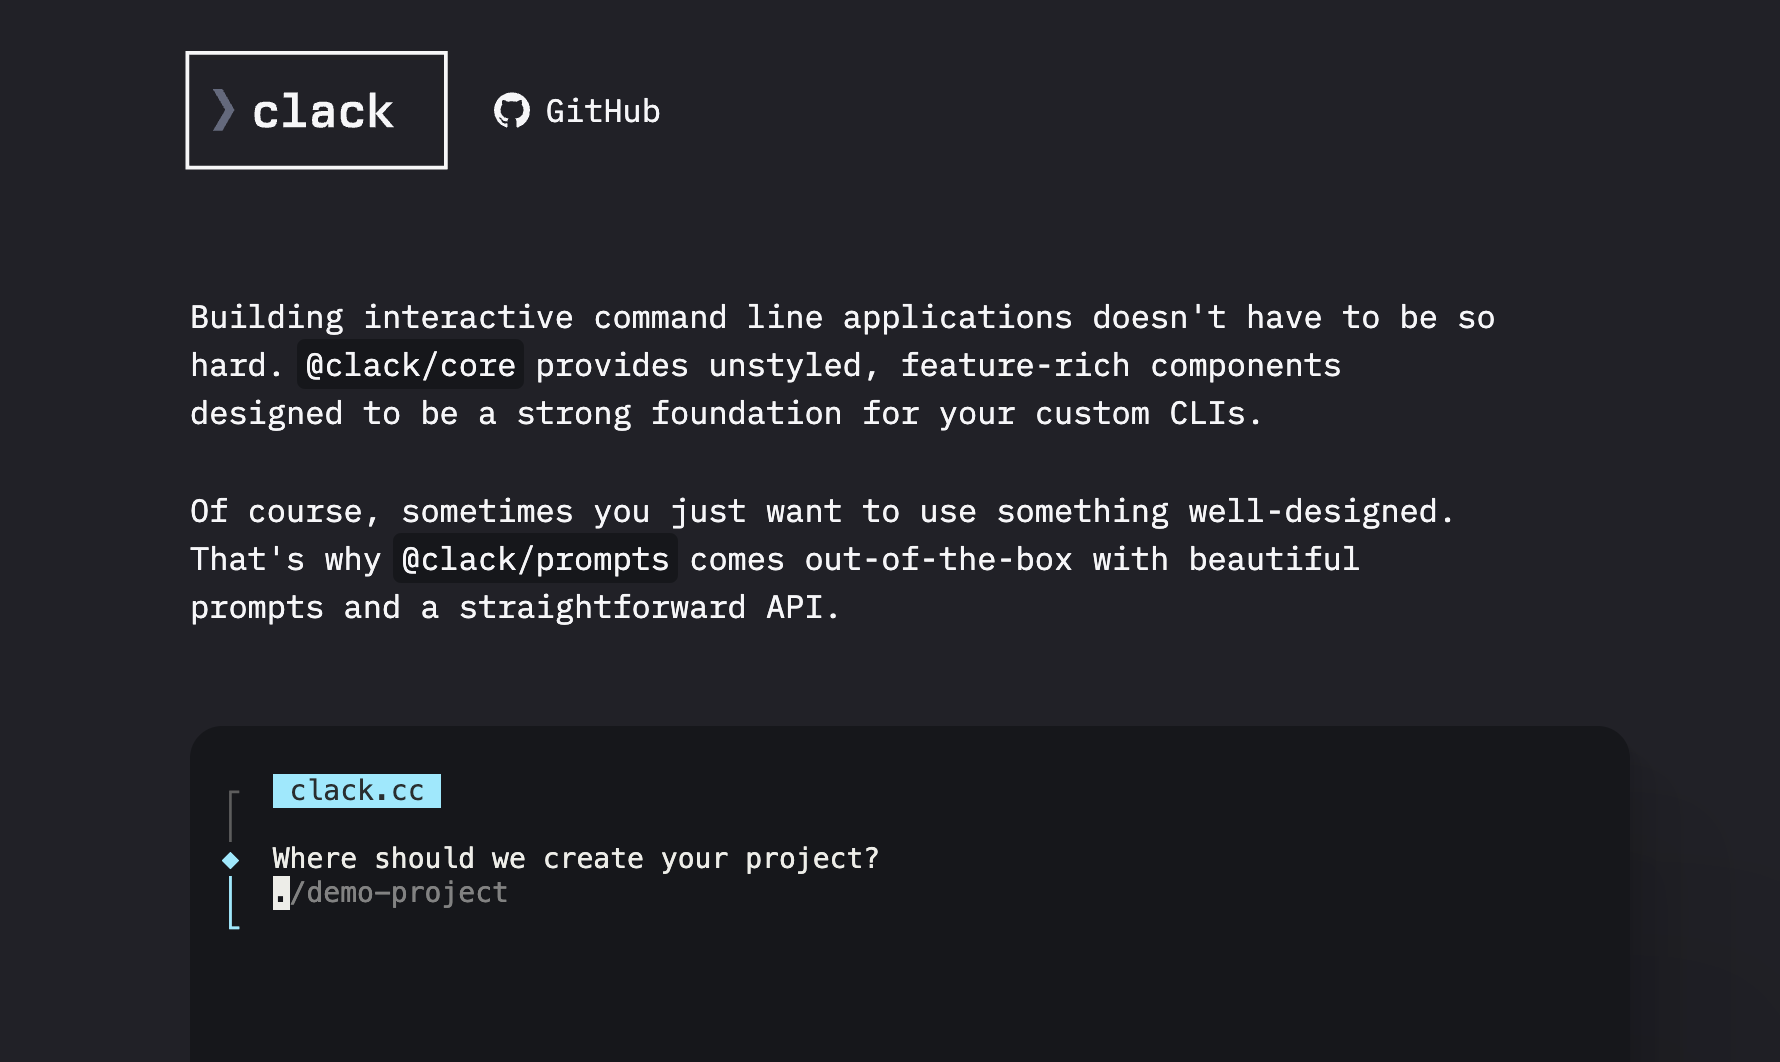Screen dimensions: 1780x1062
Task: Focus the /demo-project path input
Action: click(x=400, y=893)
